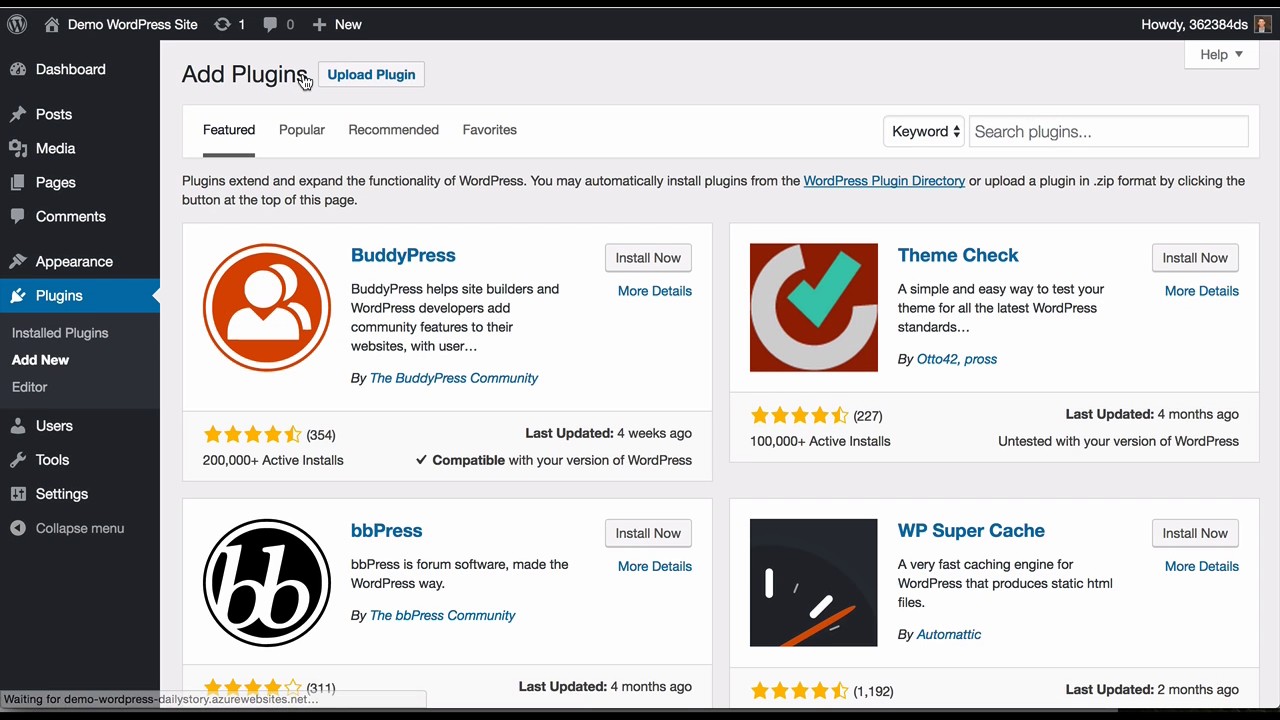This screenshot has width=1280, height=720.
Task: Install the BuddyPress plugin now
Action: pos(648,258)
